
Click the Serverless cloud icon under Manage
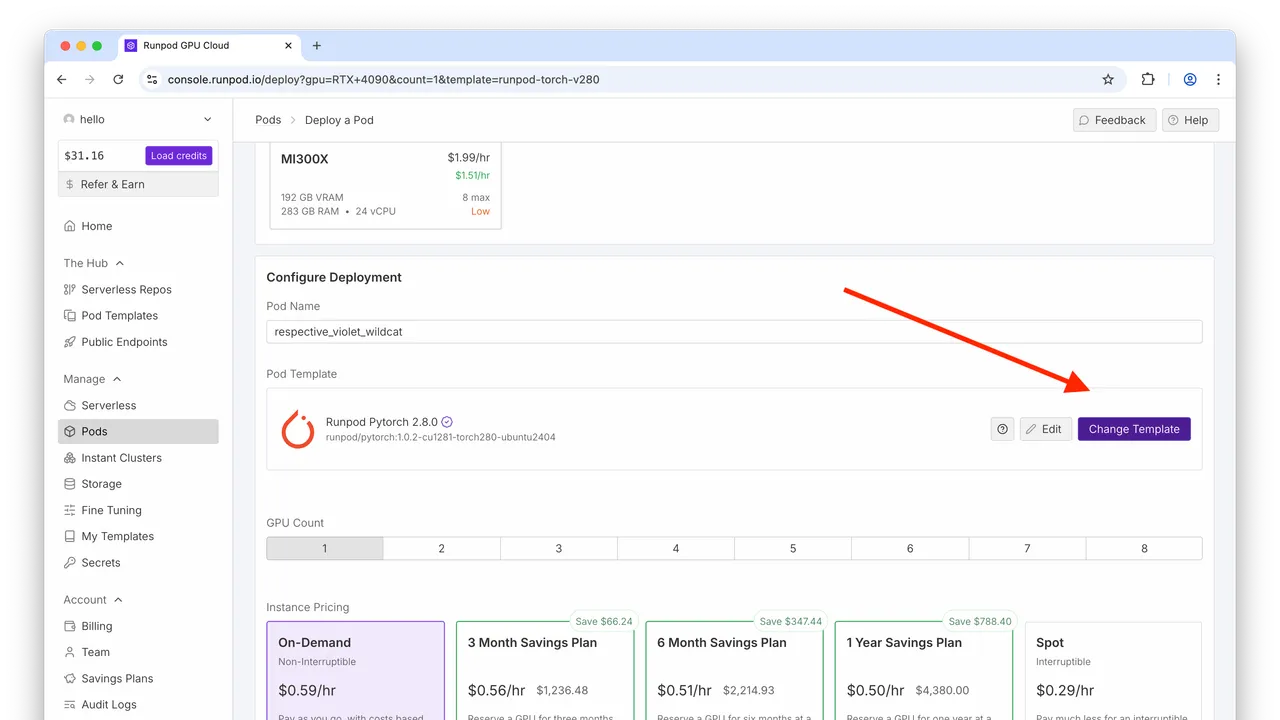point(69,406)
